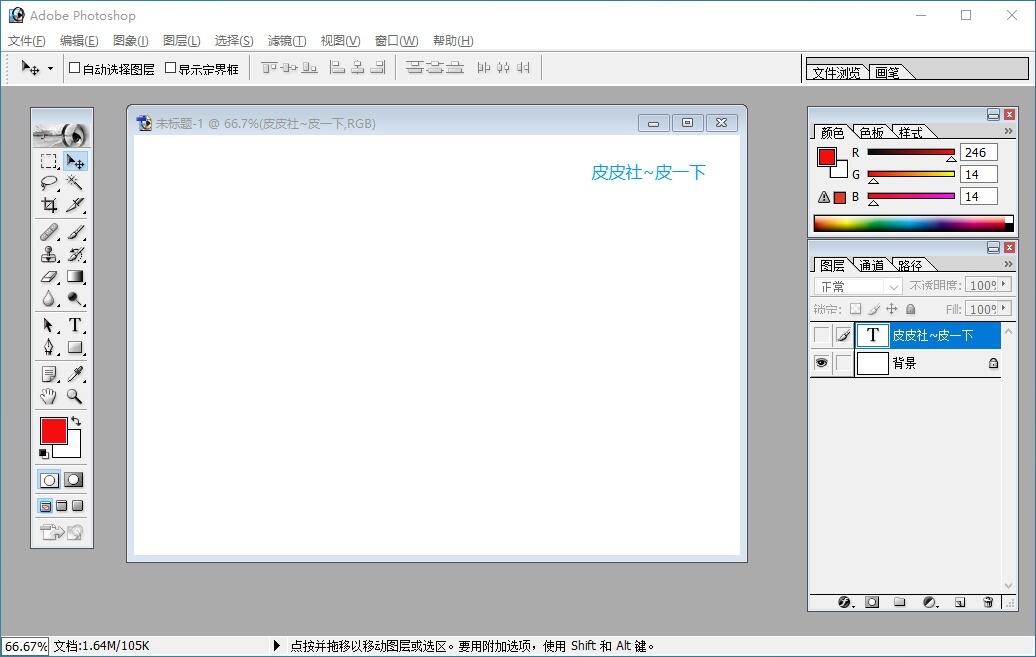Open the Fill slider arrow
Viewport: 1036px width, 657px height.
pyautogui.click(x=1004, y=308)
